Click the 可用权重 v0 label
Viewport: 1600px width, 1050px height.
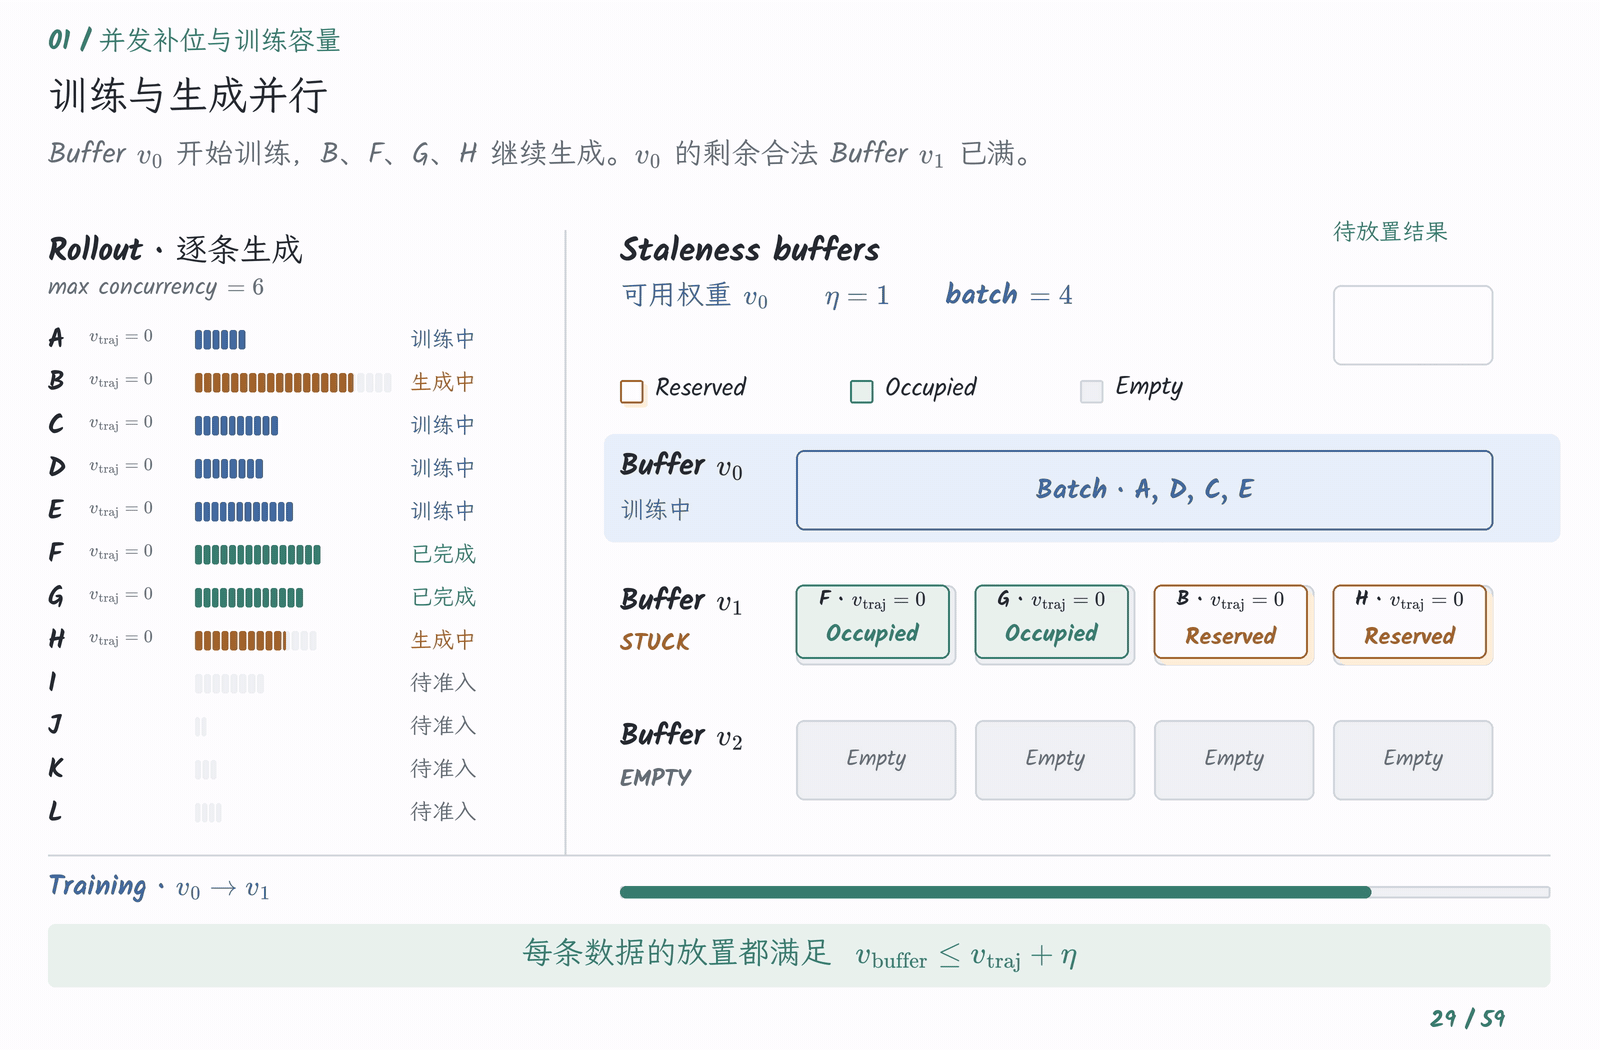pos(695,296)
